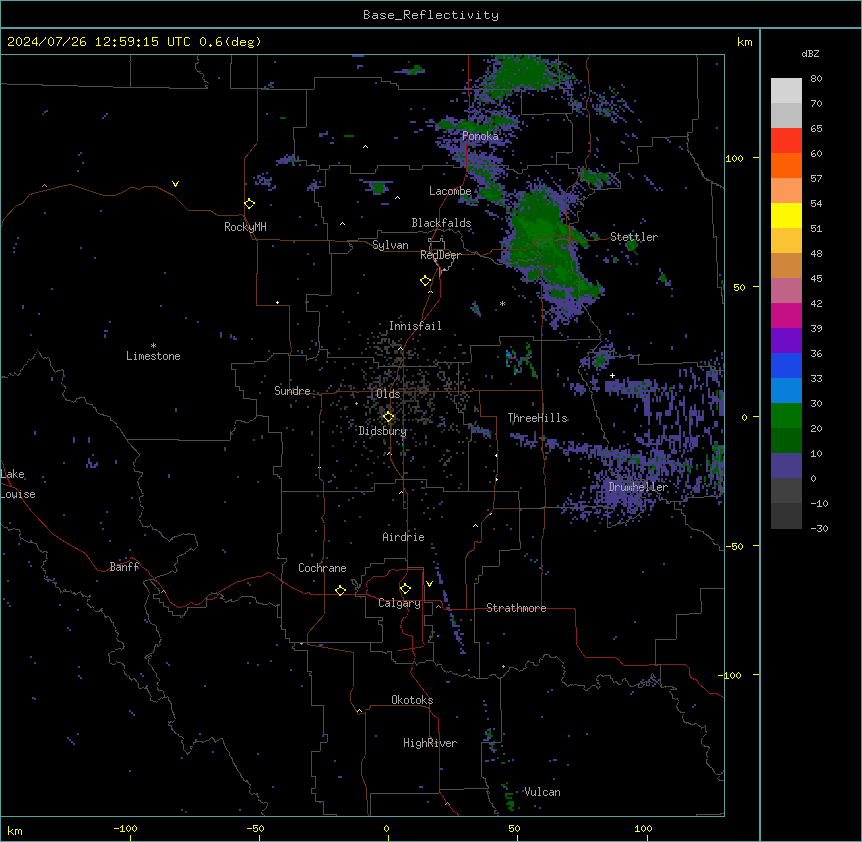The image size is (862, 842).
Task: Click the km unit label at top right
Action: tap(744, 42)
